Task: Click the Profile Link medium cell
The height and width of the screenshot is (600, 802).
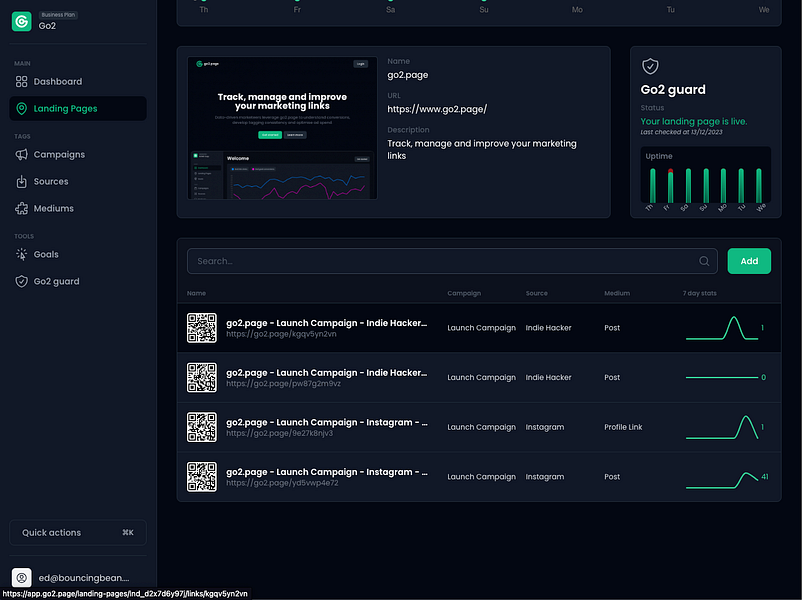Action: 623,427
